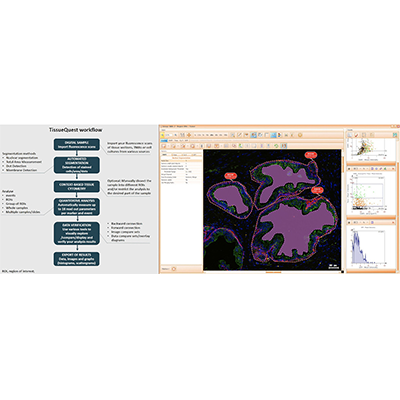This screenshot has height=400, width=400.
Task: Click the orange run button below settings
Action: click(173, 269)
